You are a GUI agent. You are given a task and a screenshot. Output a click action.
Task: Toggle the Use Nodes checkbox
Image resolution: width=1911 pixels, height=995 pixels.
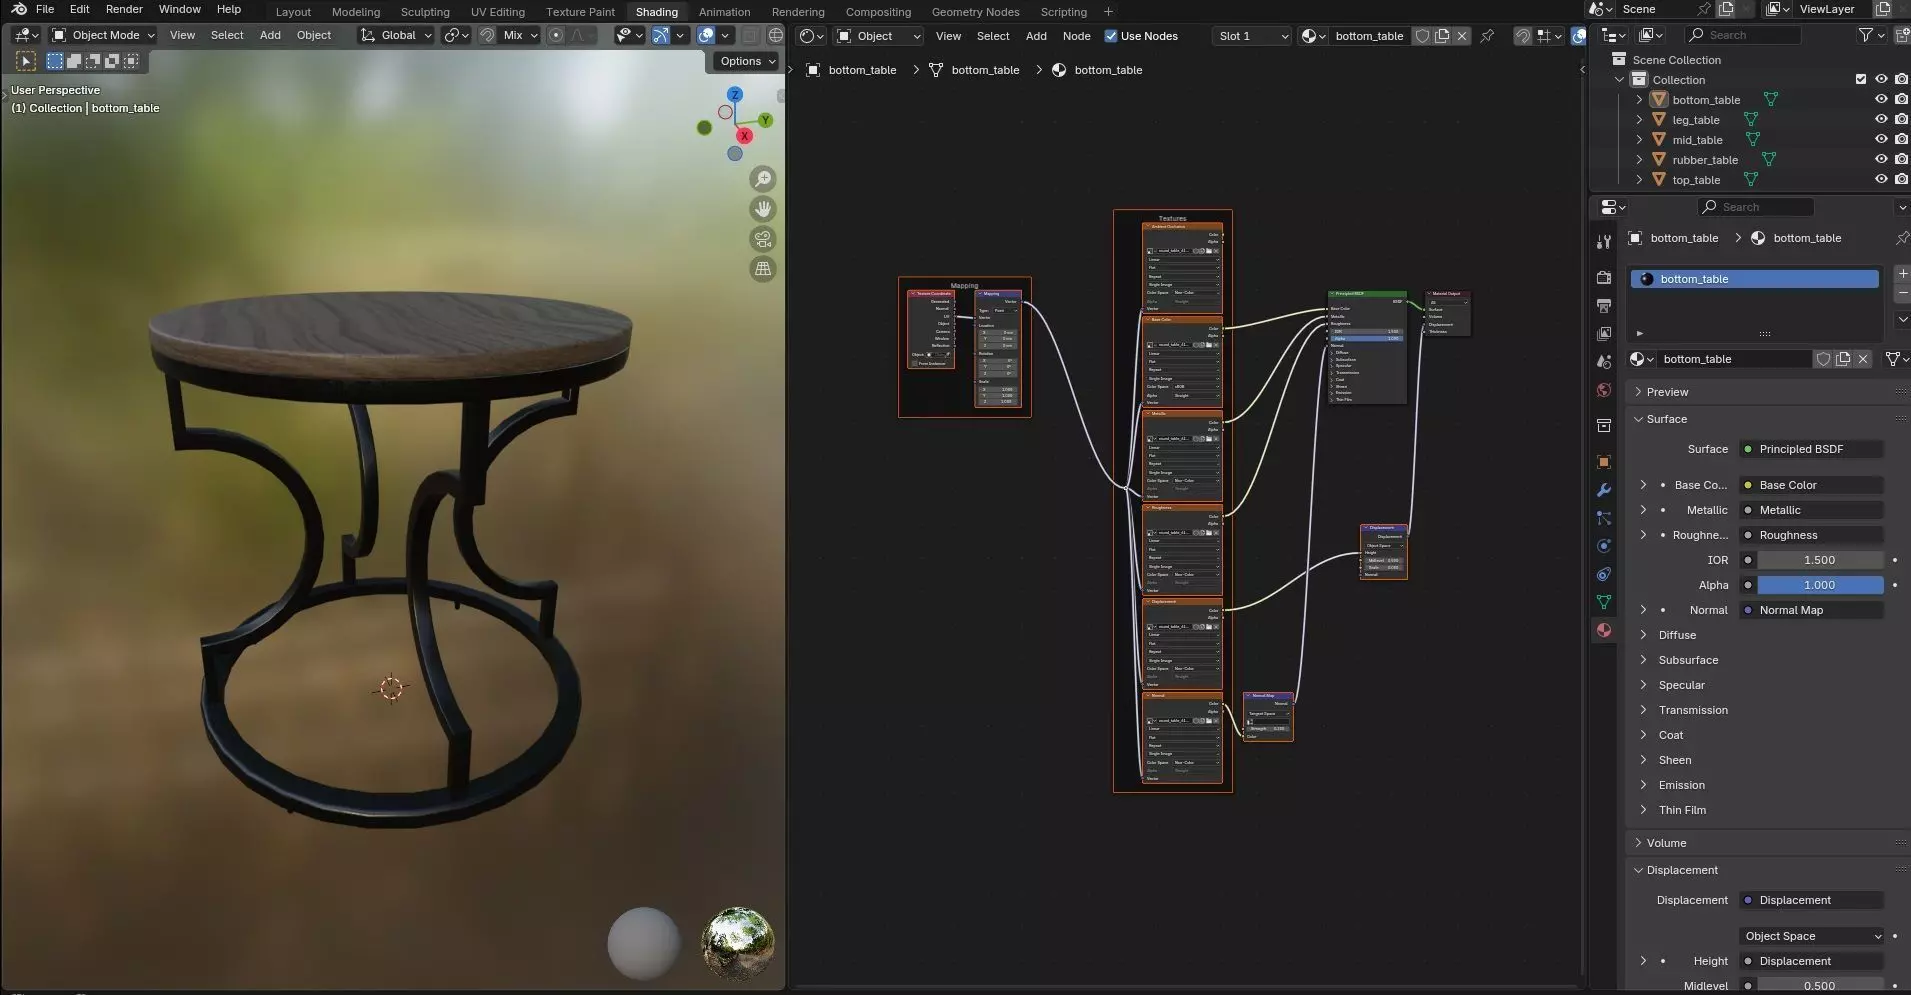(x=1110, y=36)
